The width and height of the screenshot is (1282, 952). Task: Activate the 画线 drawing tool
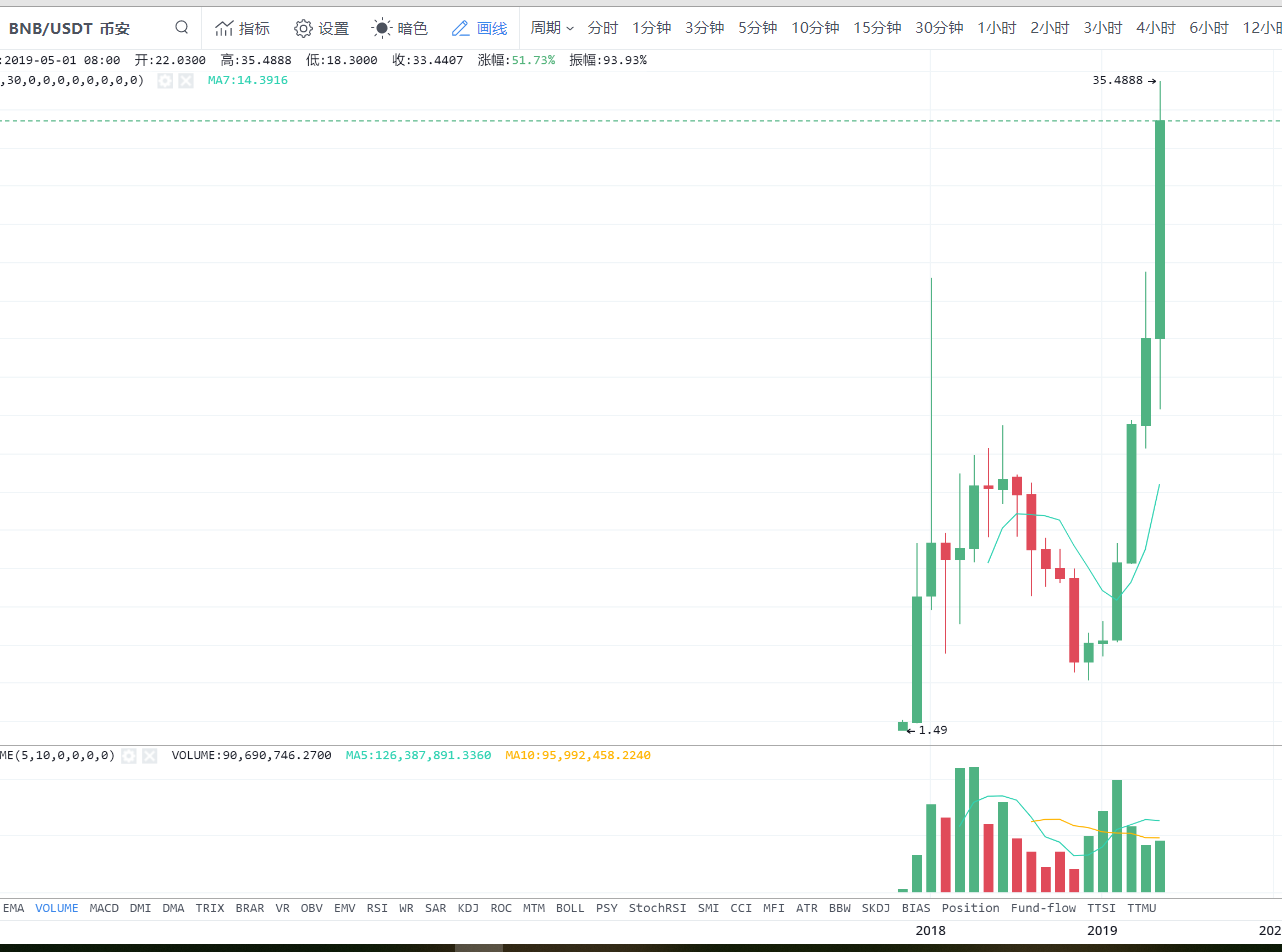(x=479, y=28)
